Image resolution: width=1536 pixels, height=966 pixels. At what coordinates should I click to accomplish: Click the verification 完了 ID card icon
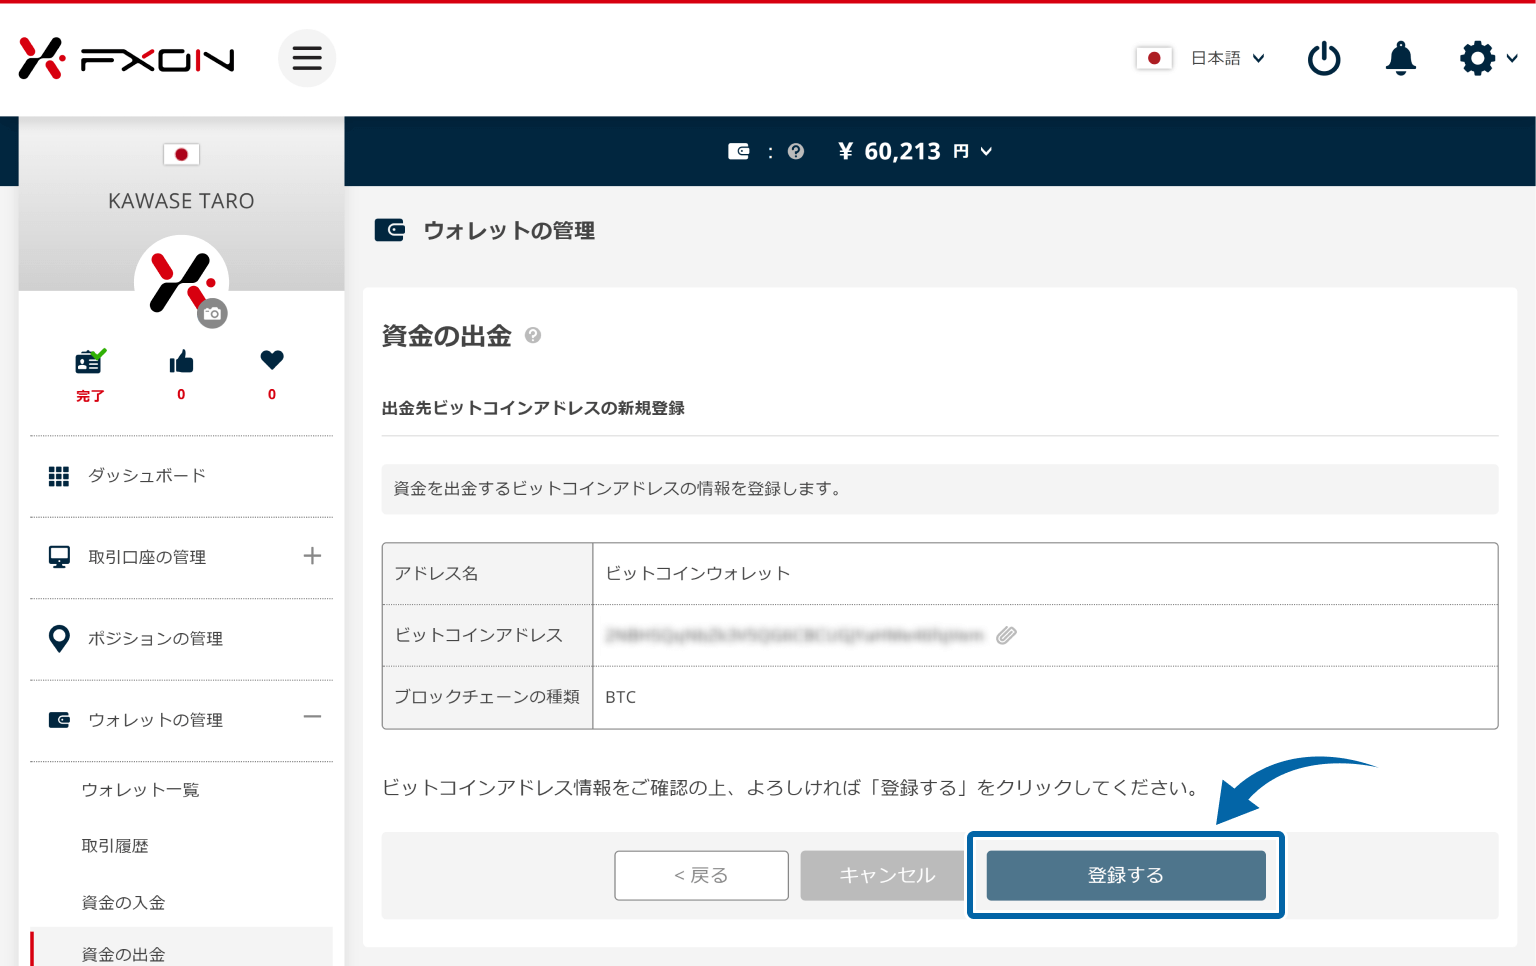pyautogui.click(x=90, y=361)
